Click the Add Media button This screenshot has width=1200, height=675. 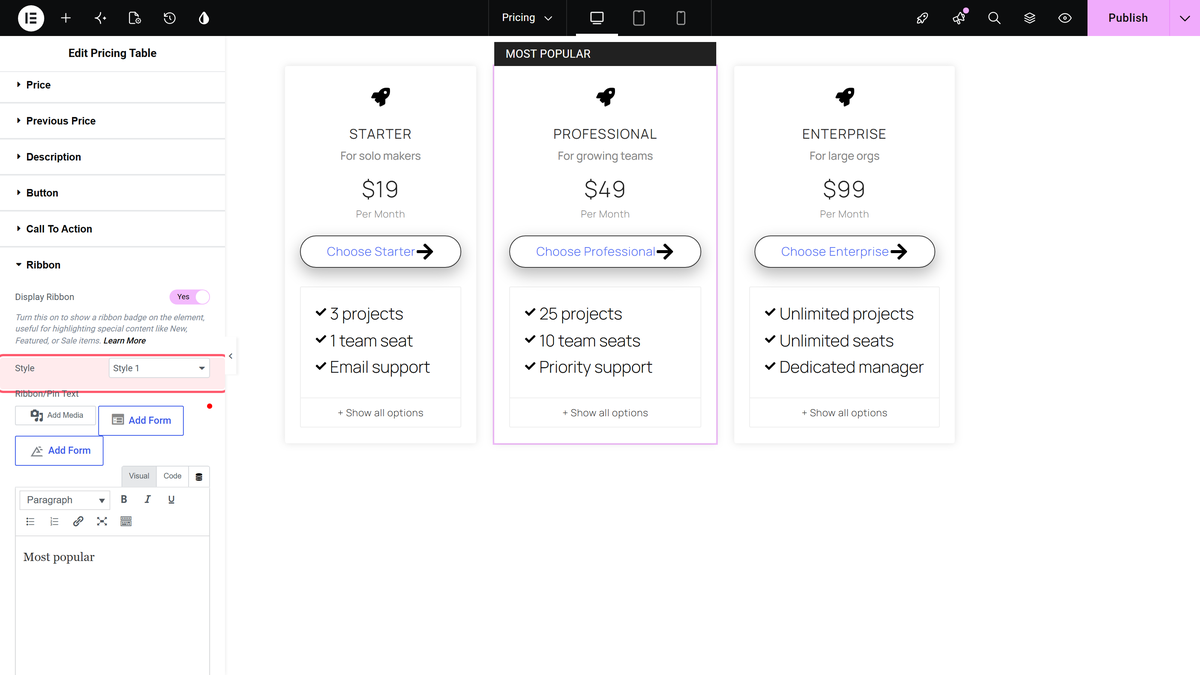point(56,415)
